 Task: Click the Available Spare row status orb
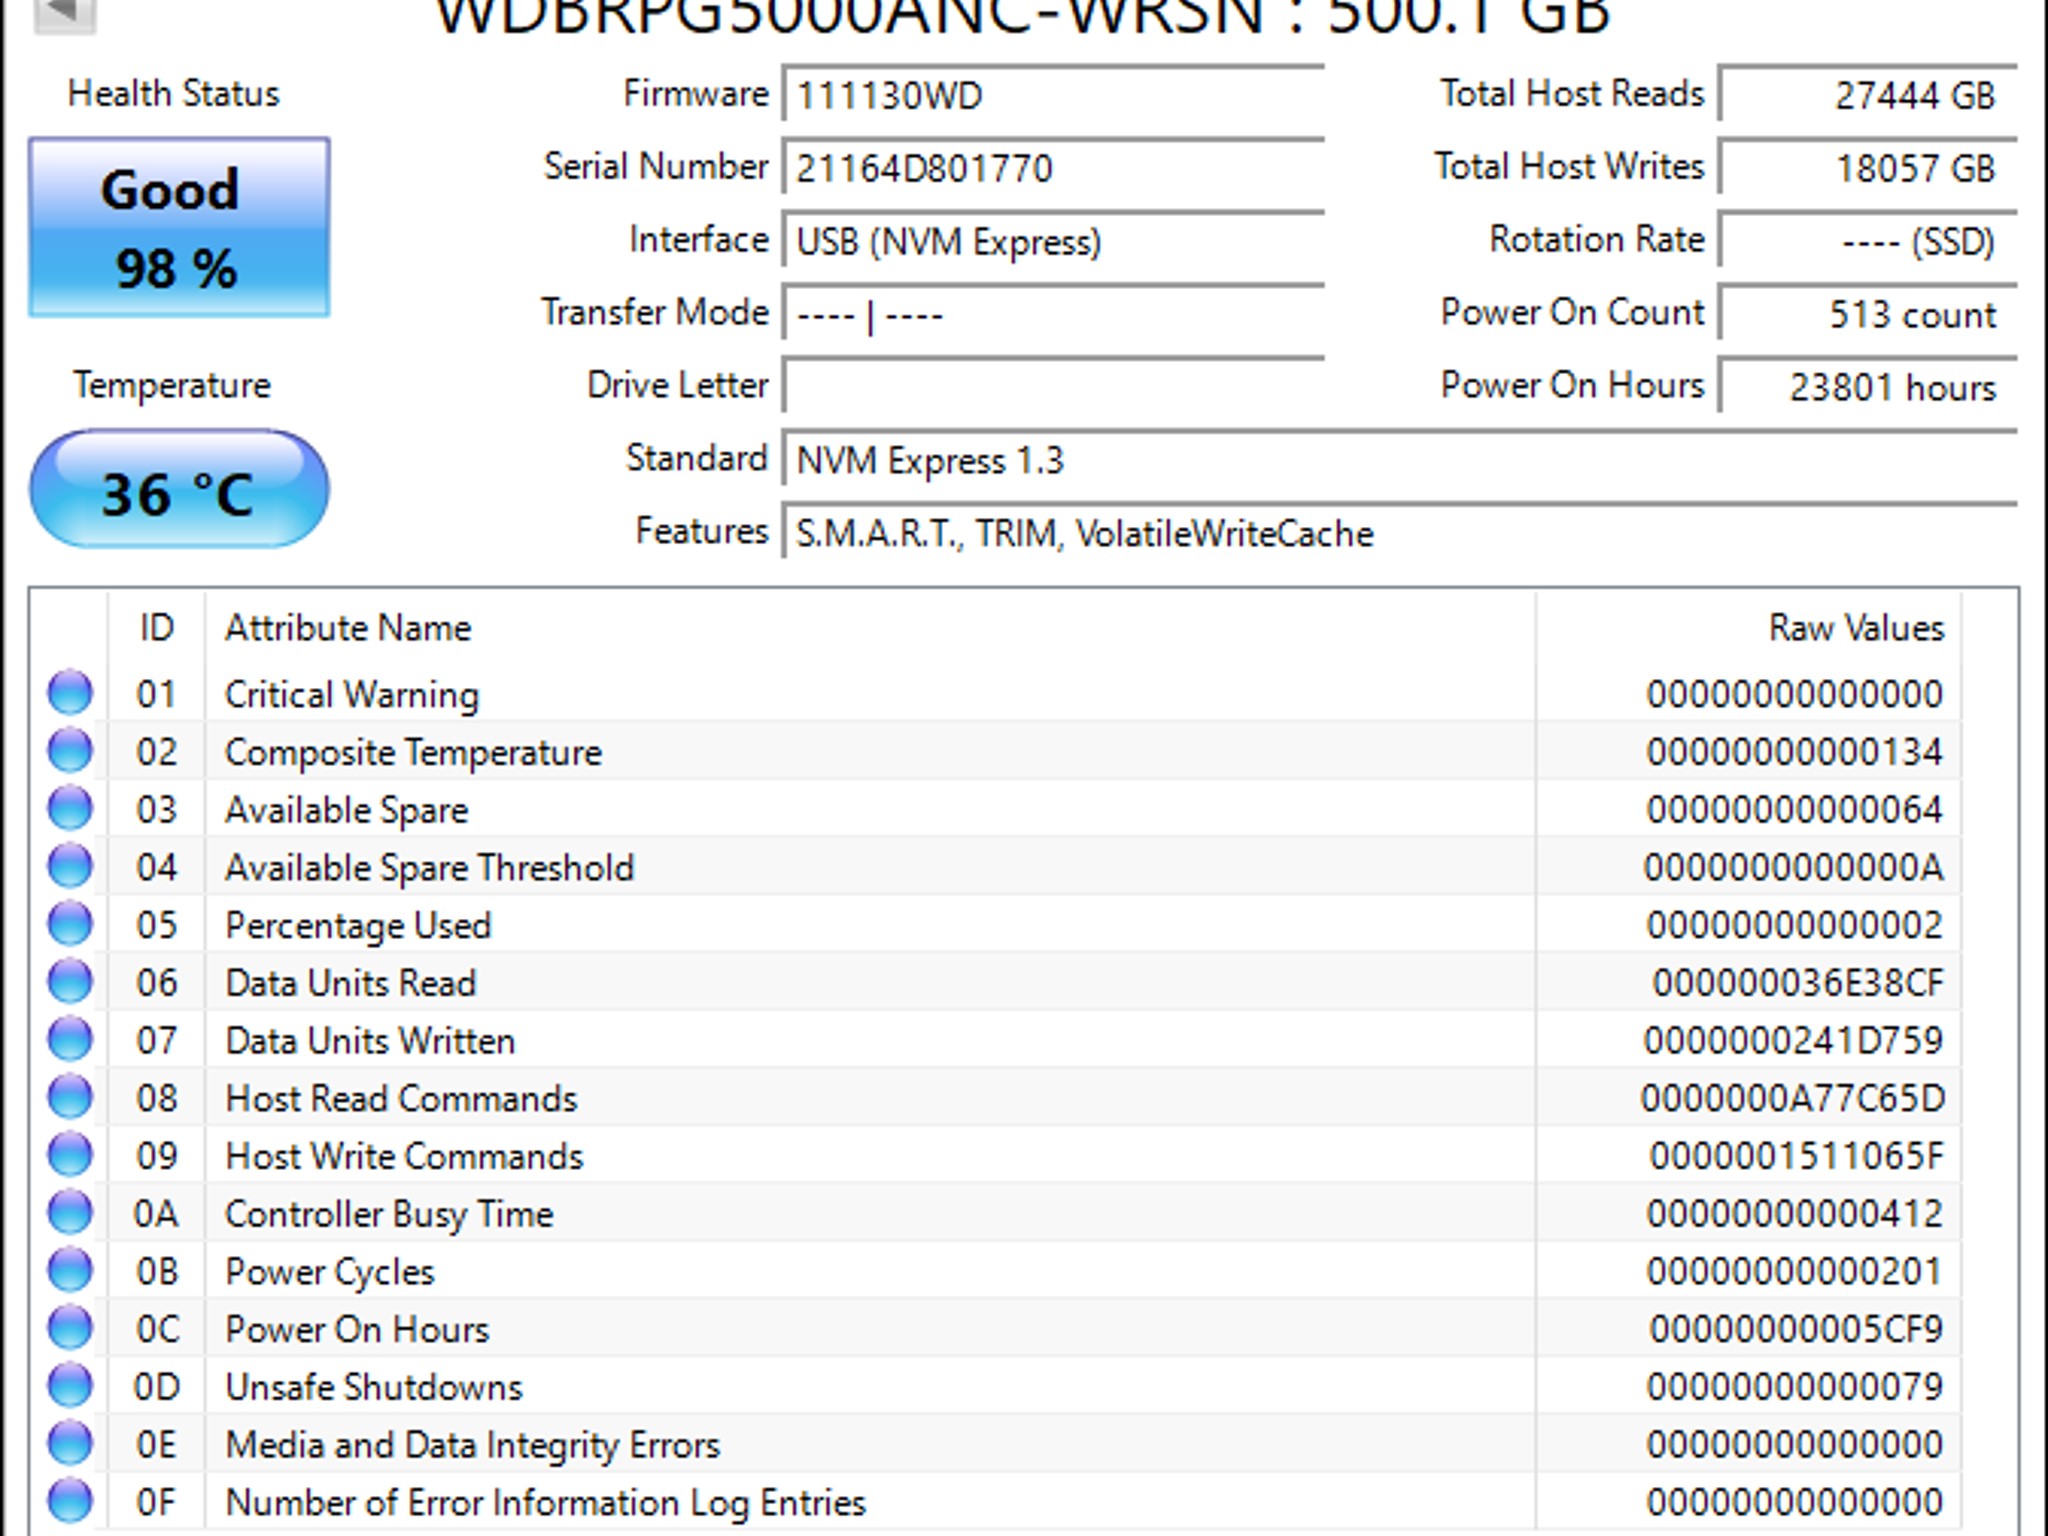coord(70,808)
